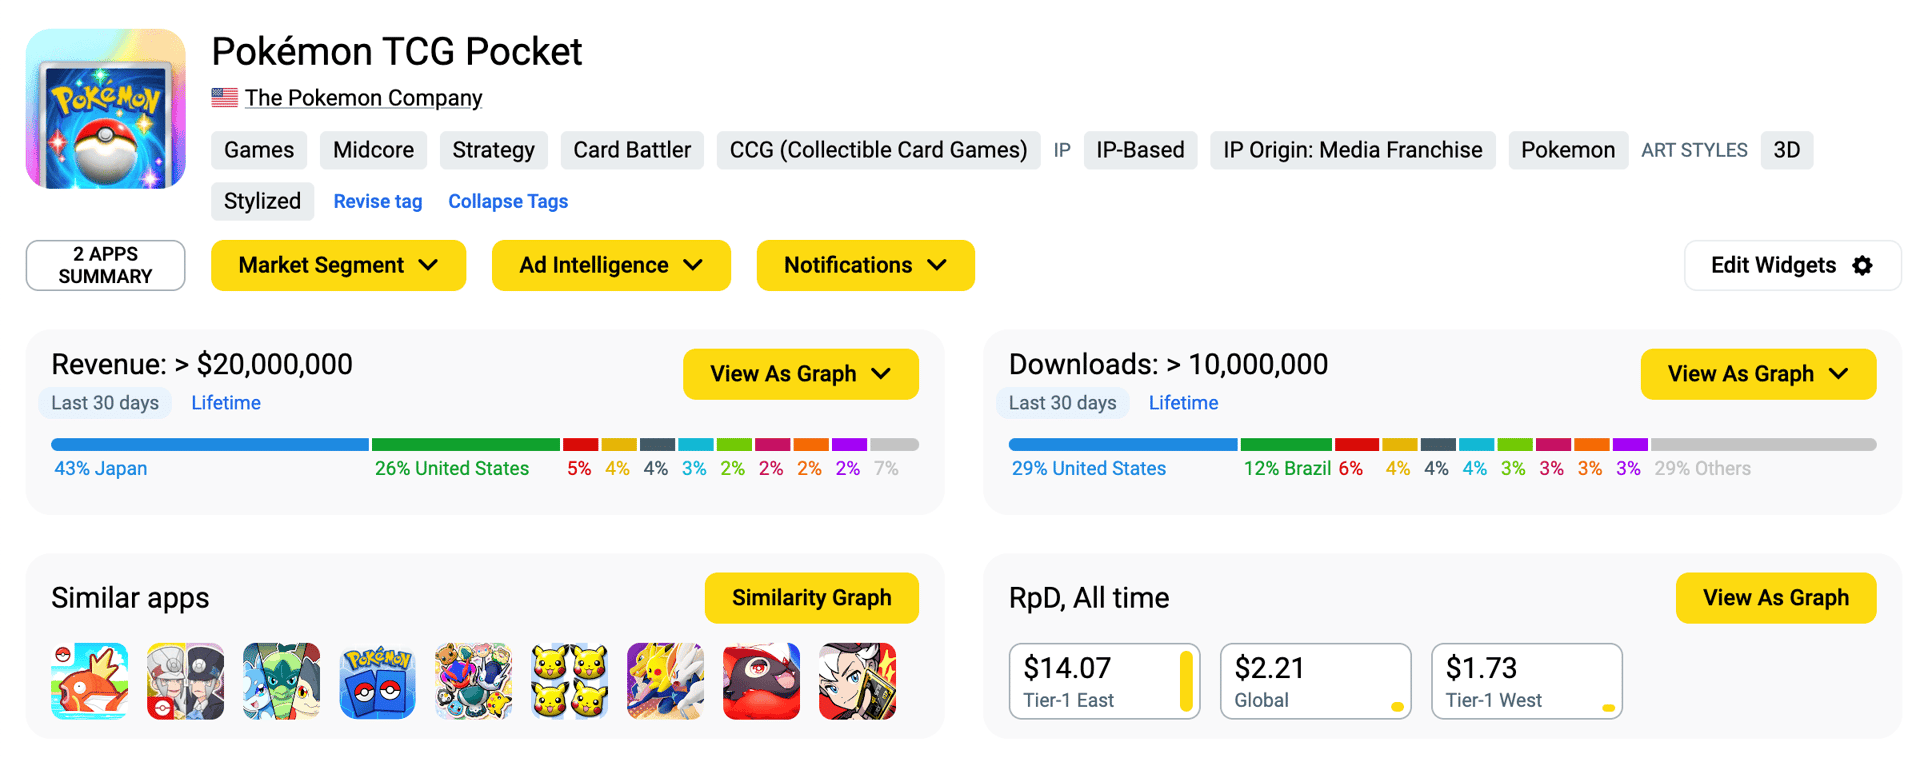Open the Pikachu battle arena similar app
The height and width of the screenshot is (758, 1920).
pyautogui.click(x=666, y=681)
